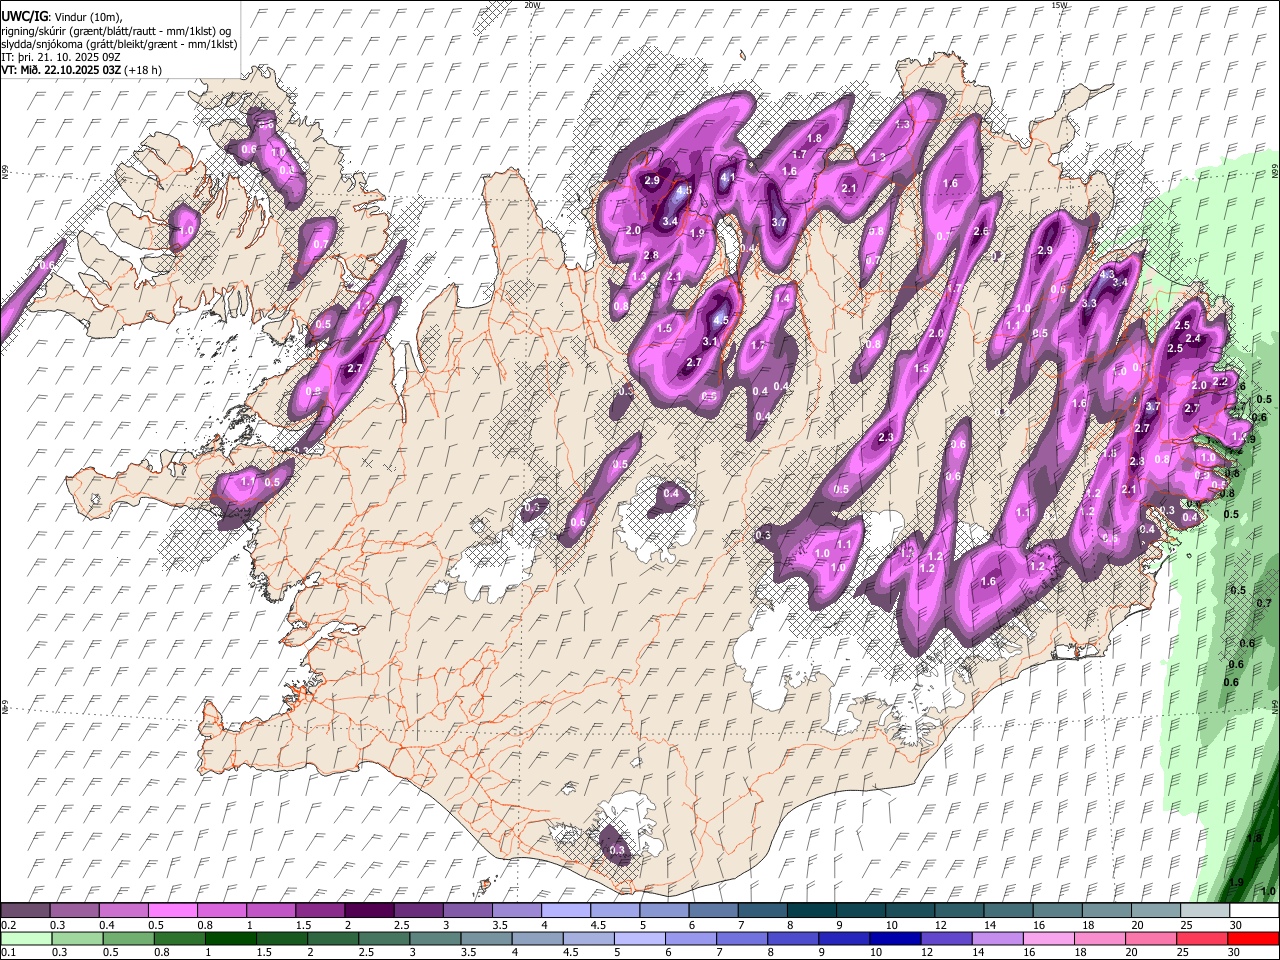Viewport: 1280px width, 960px height.
Task: Click the '15W' longitude label at top
Action: click(x=1059, y=5)
